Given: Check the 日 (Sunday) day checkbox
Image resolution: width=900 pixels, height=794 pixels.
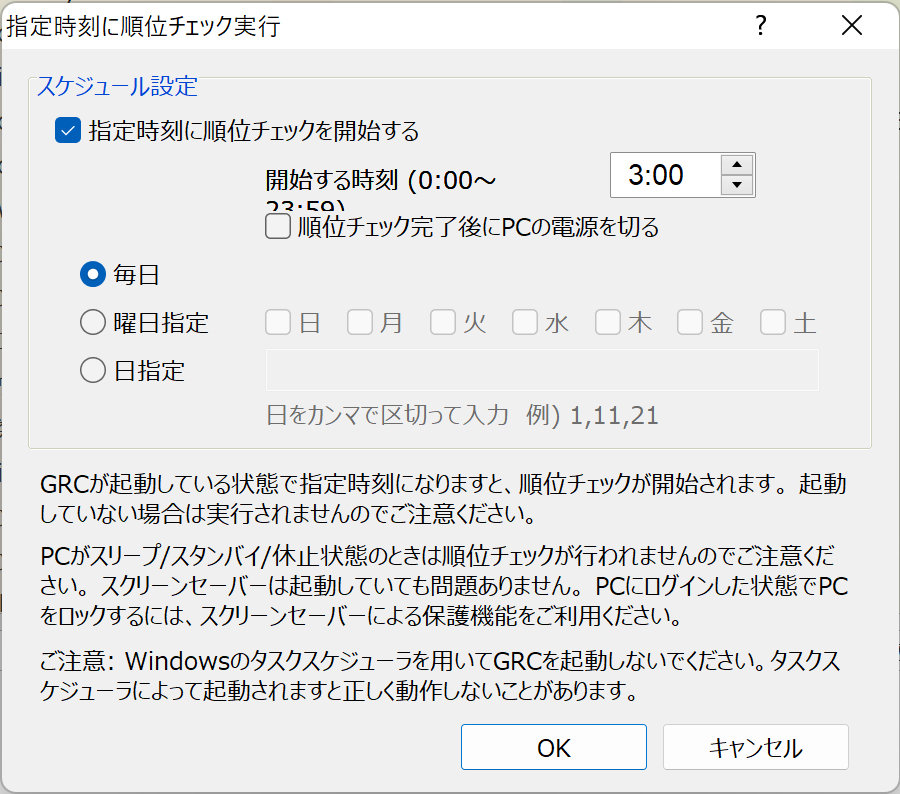Looking at the screenshot, I should [276, 322].
